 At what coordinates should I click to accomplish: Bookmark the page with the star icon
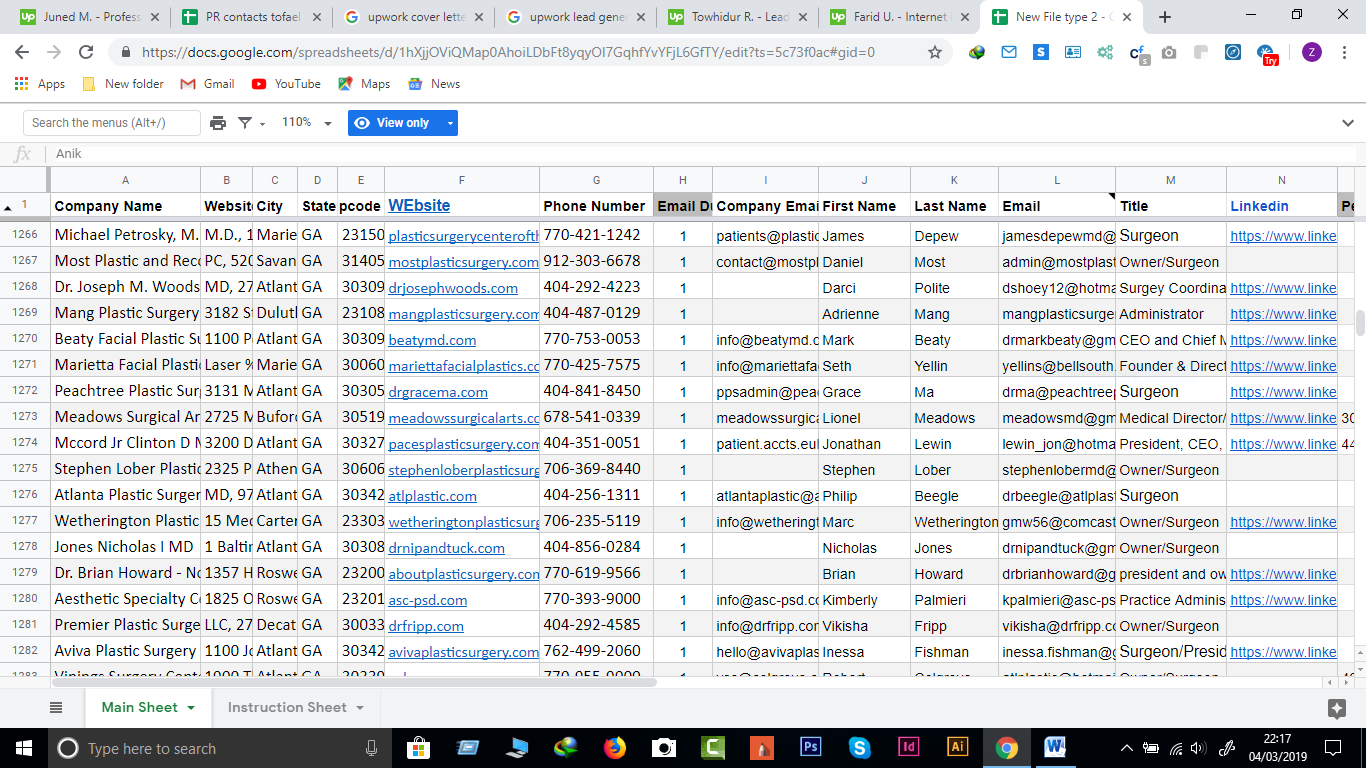[935, 52]
